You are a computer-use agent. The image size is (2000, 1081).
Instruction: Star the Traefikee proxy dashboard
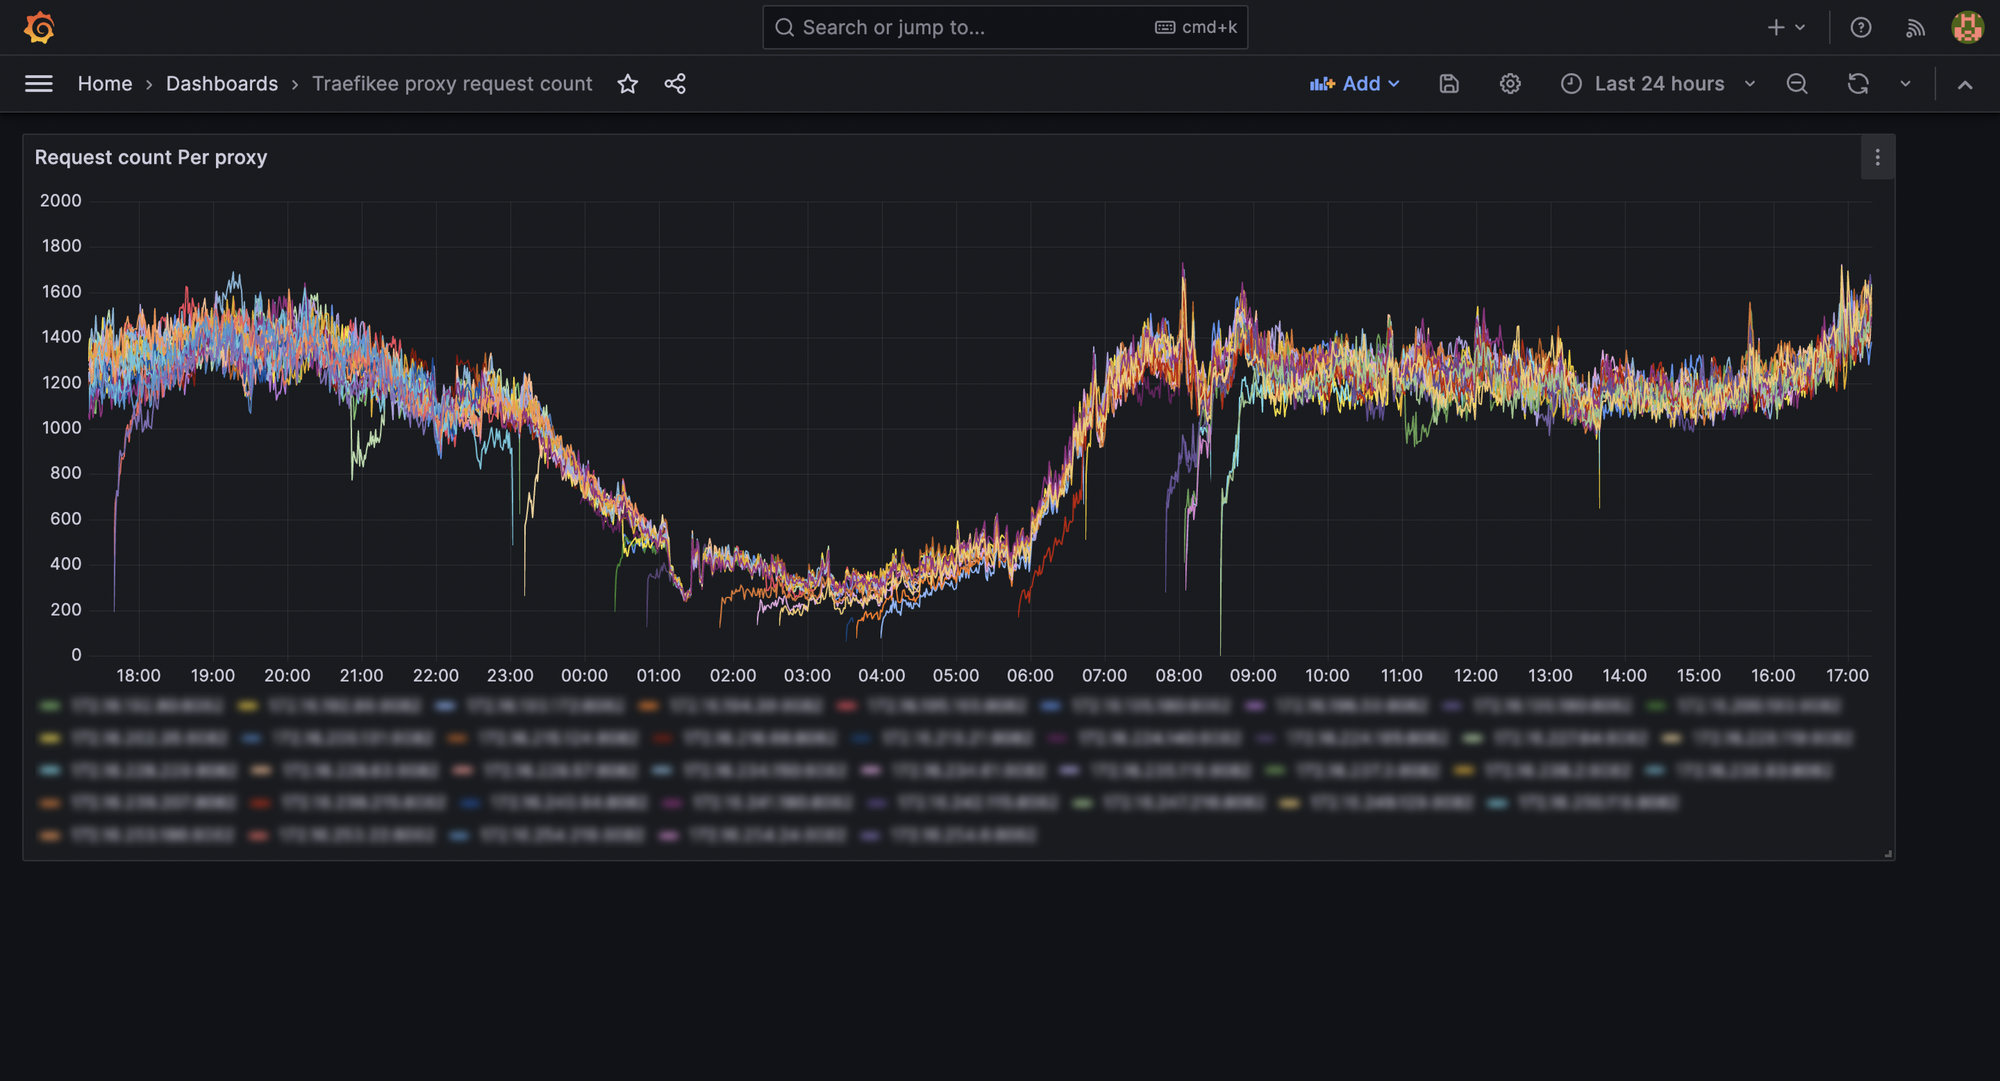pos(628,83)
